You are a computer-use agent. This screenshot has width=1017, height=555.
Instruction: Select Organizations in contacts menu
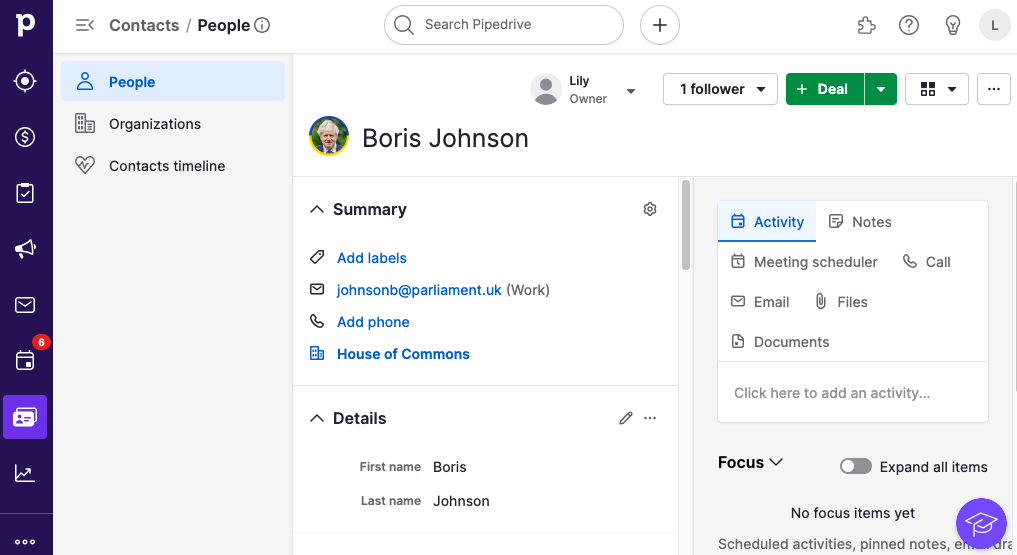173,124
